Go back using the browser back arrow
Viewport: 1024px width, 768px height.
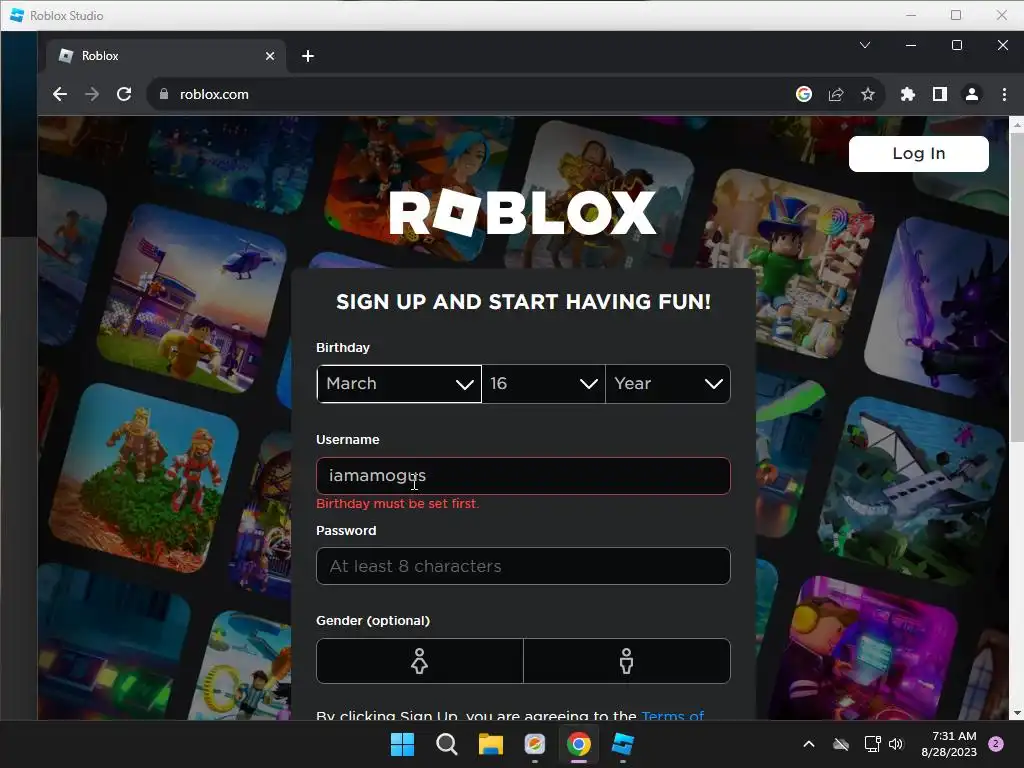pyautogui.click(x=59, y=94)
